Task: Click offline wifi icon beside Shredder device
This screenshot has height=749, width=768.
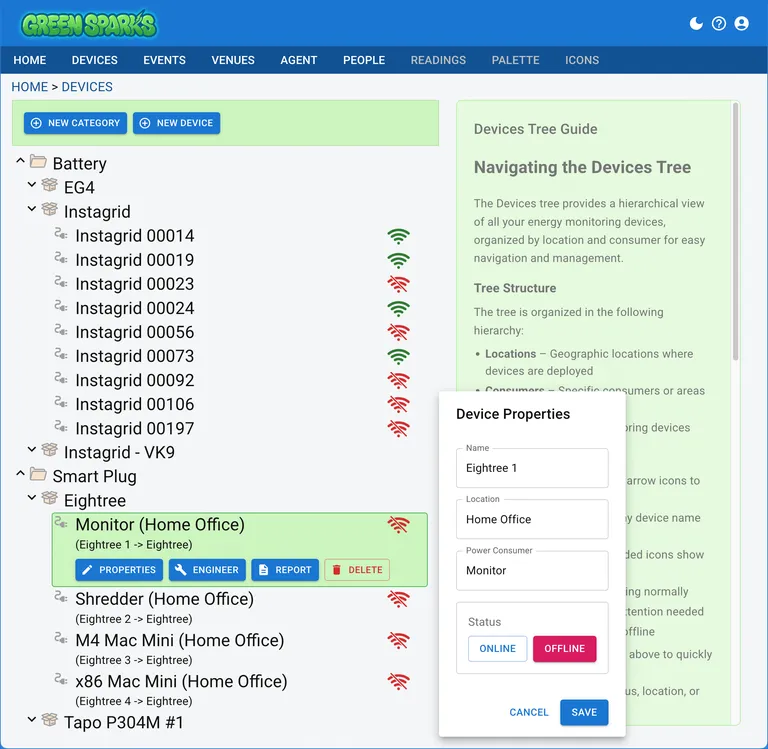Action: coord(398,599)
